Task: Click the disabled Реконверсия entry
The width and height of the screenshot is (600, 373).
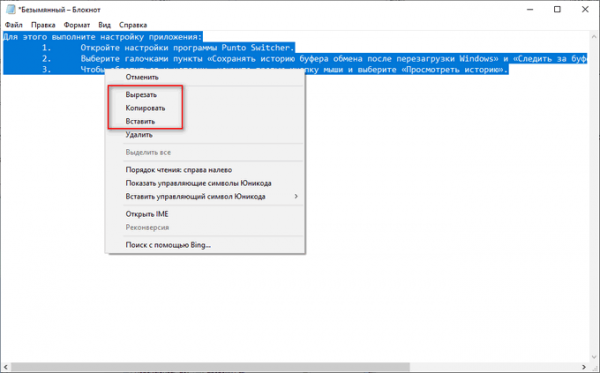Action: (x=205, y=228)
